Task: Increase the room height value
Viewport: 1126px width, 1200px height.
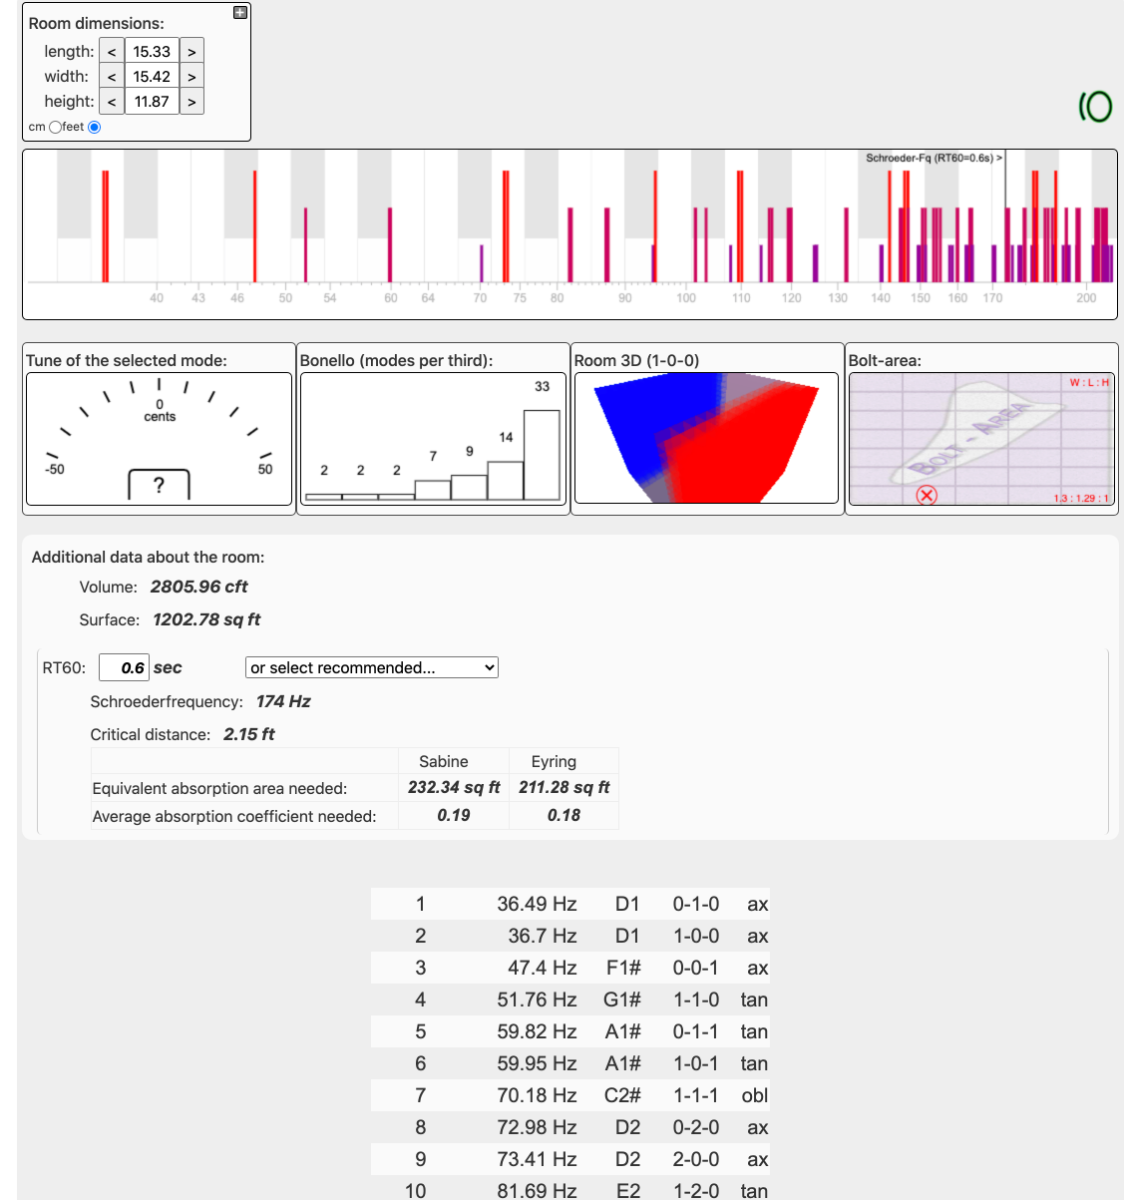Action: [192, 102]
